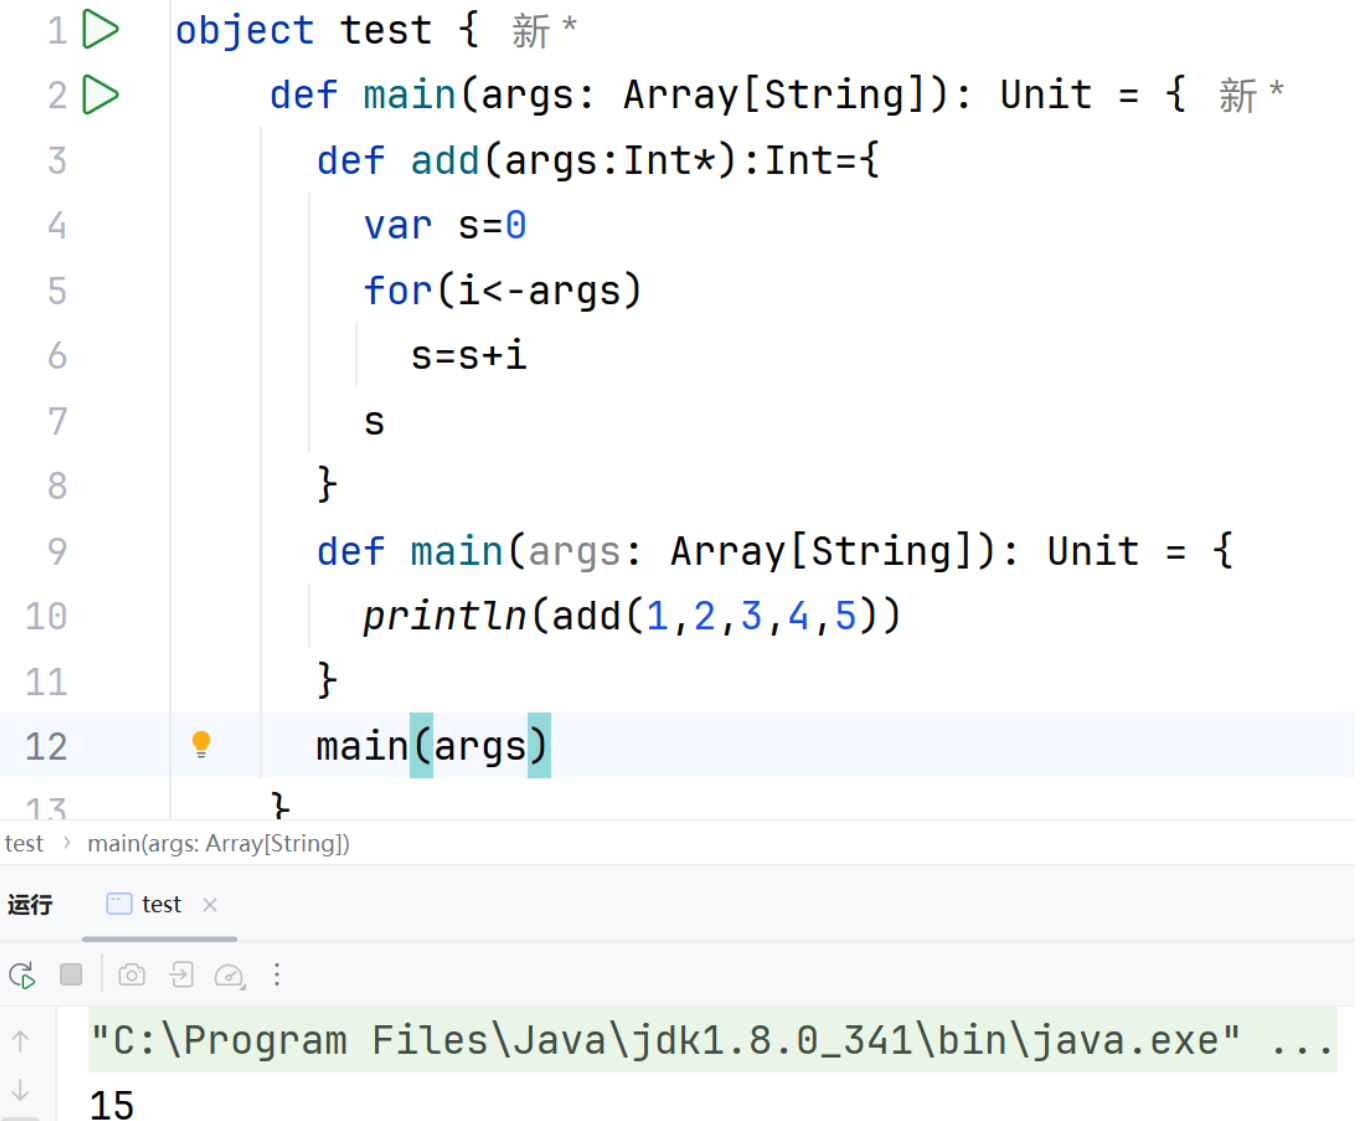This screenshot has width=1367, height=1121.
Task: Click the java.exe command line in console
Action: 712,1041
